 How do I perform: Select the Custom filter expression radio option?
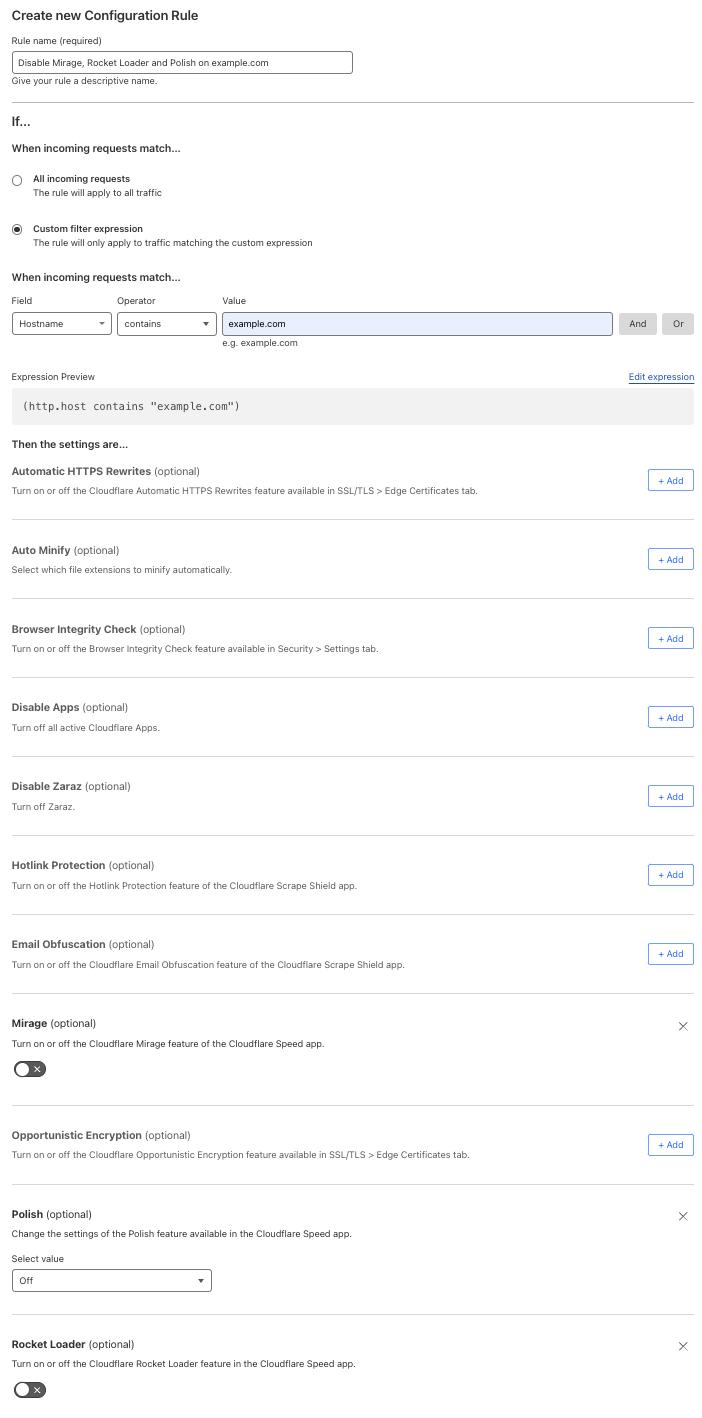click(x=17, y=229)
